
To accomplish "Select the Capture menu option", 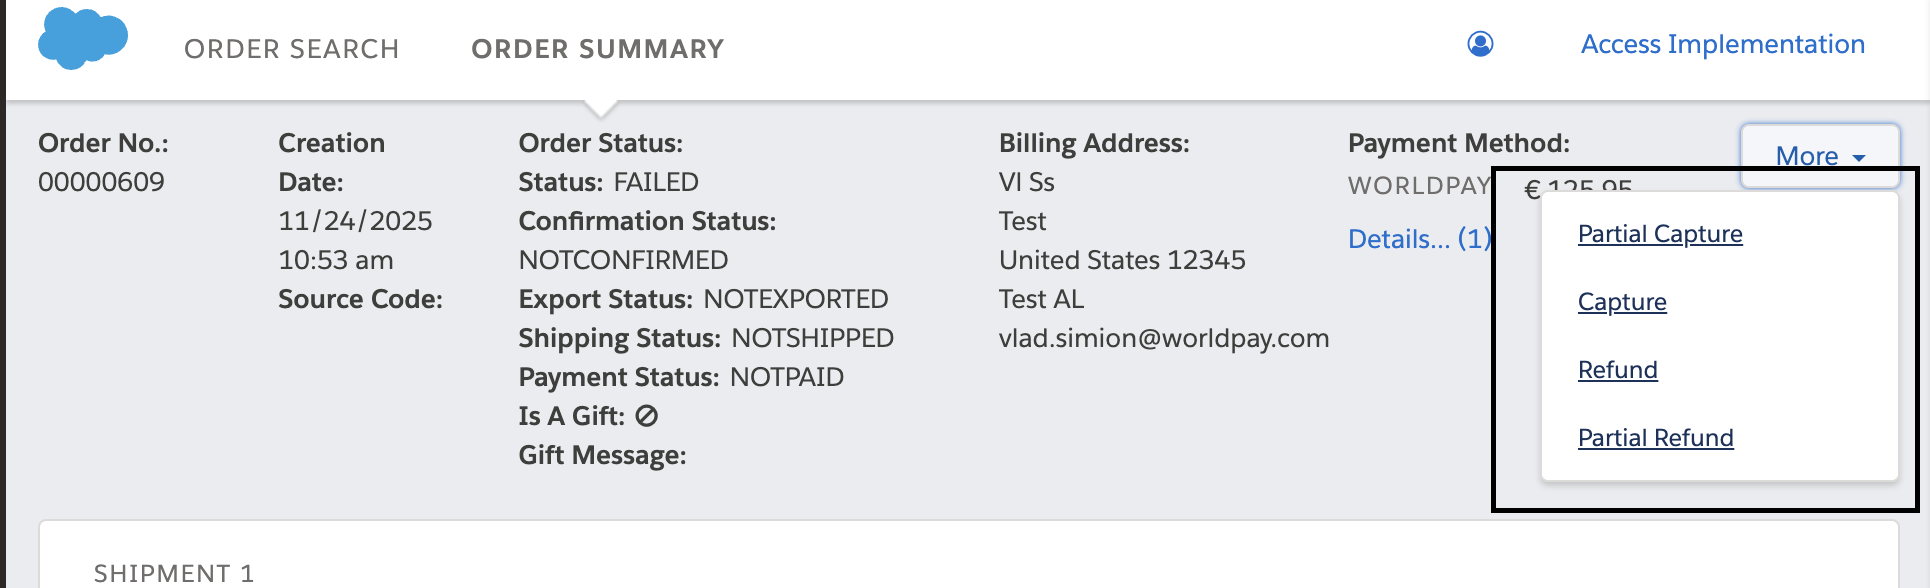I will (x=1621, y=302).
